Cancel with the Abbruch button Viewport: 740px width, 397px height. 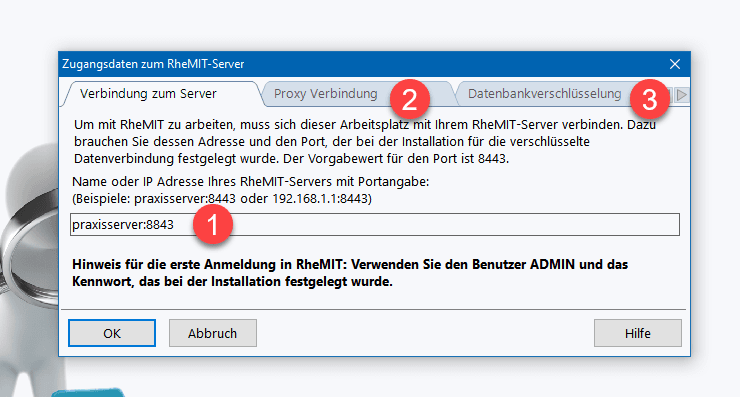pyautogui.click(x=213, y=333)
